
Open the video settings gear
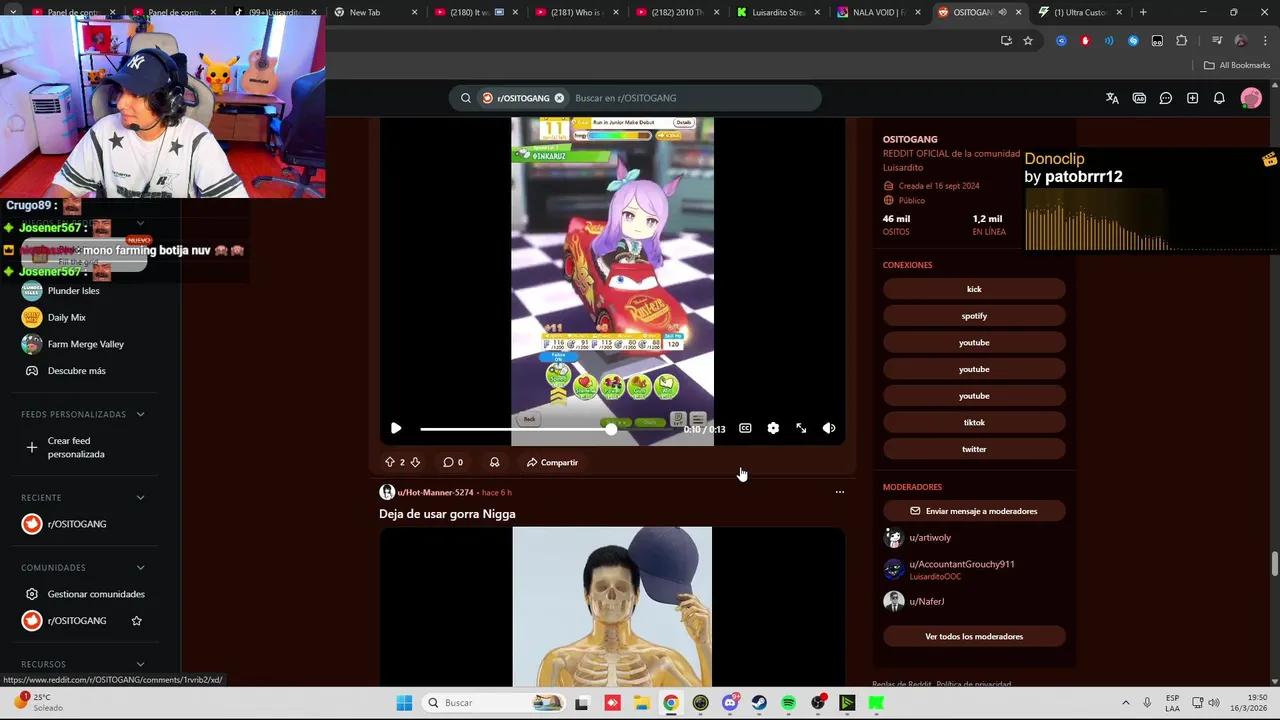(773, 428)
